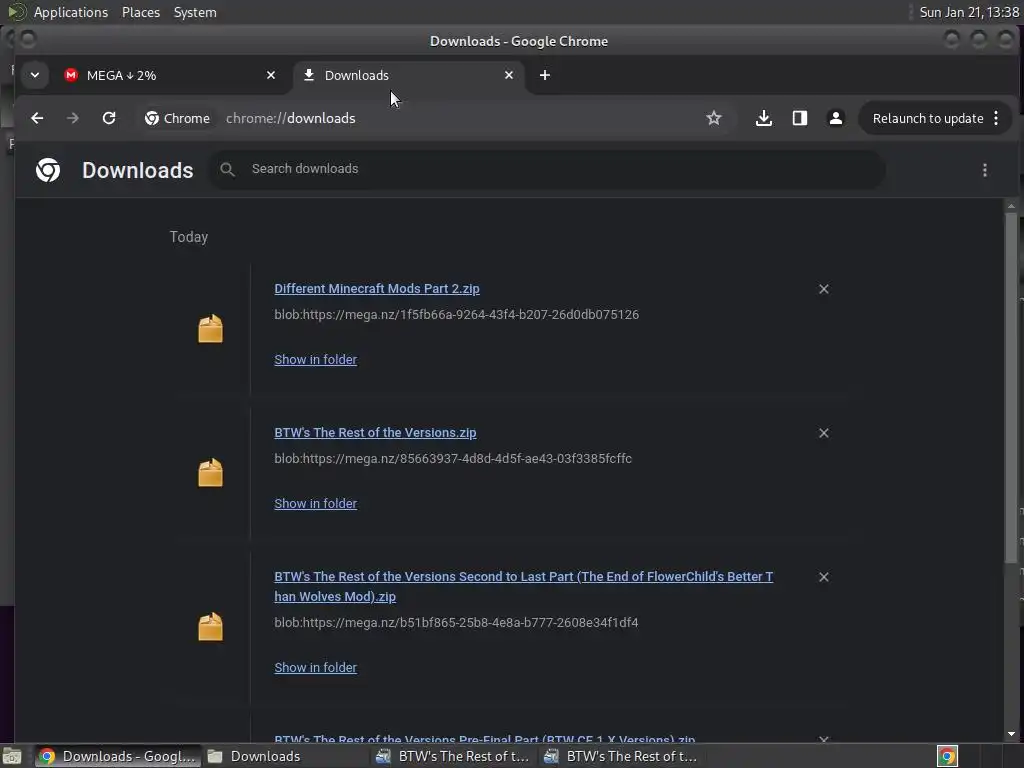
Task: Show BTW's The Rest of the Versions.zip in folder
Action: pyautogui.click(x=315, y=504)
